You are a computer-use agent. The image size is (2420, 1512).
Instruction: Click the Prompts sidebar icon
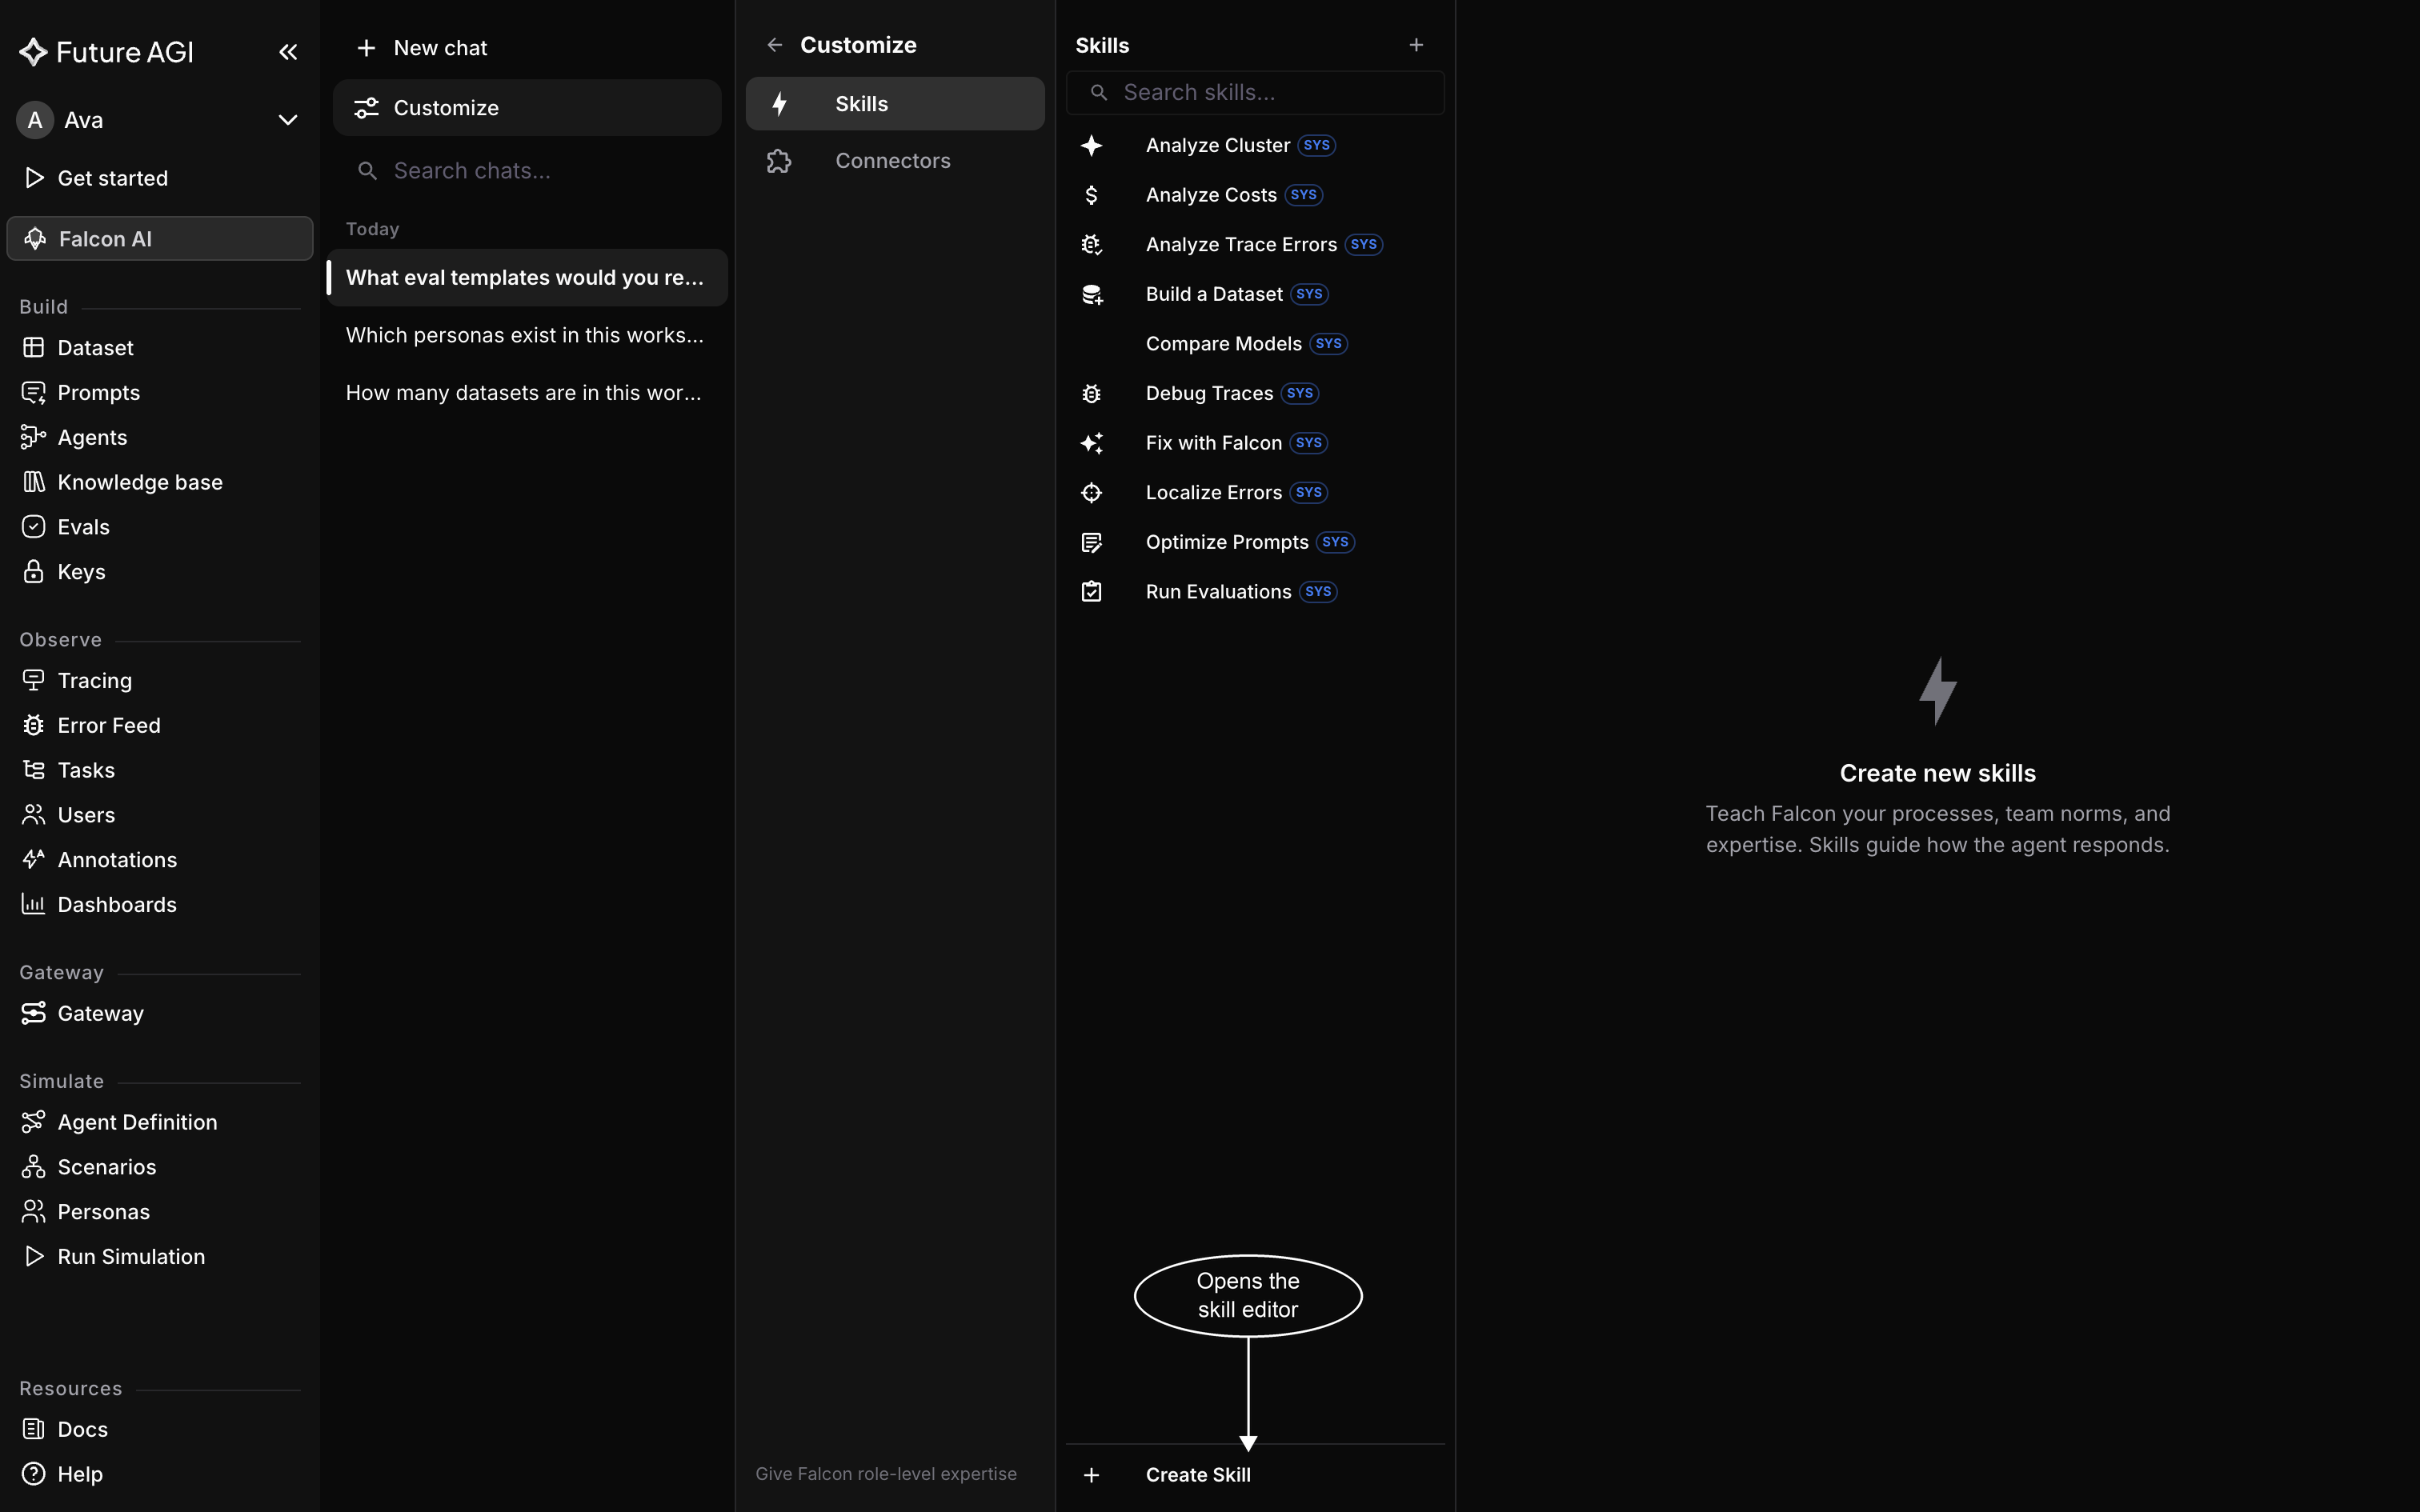pos(33,393)
